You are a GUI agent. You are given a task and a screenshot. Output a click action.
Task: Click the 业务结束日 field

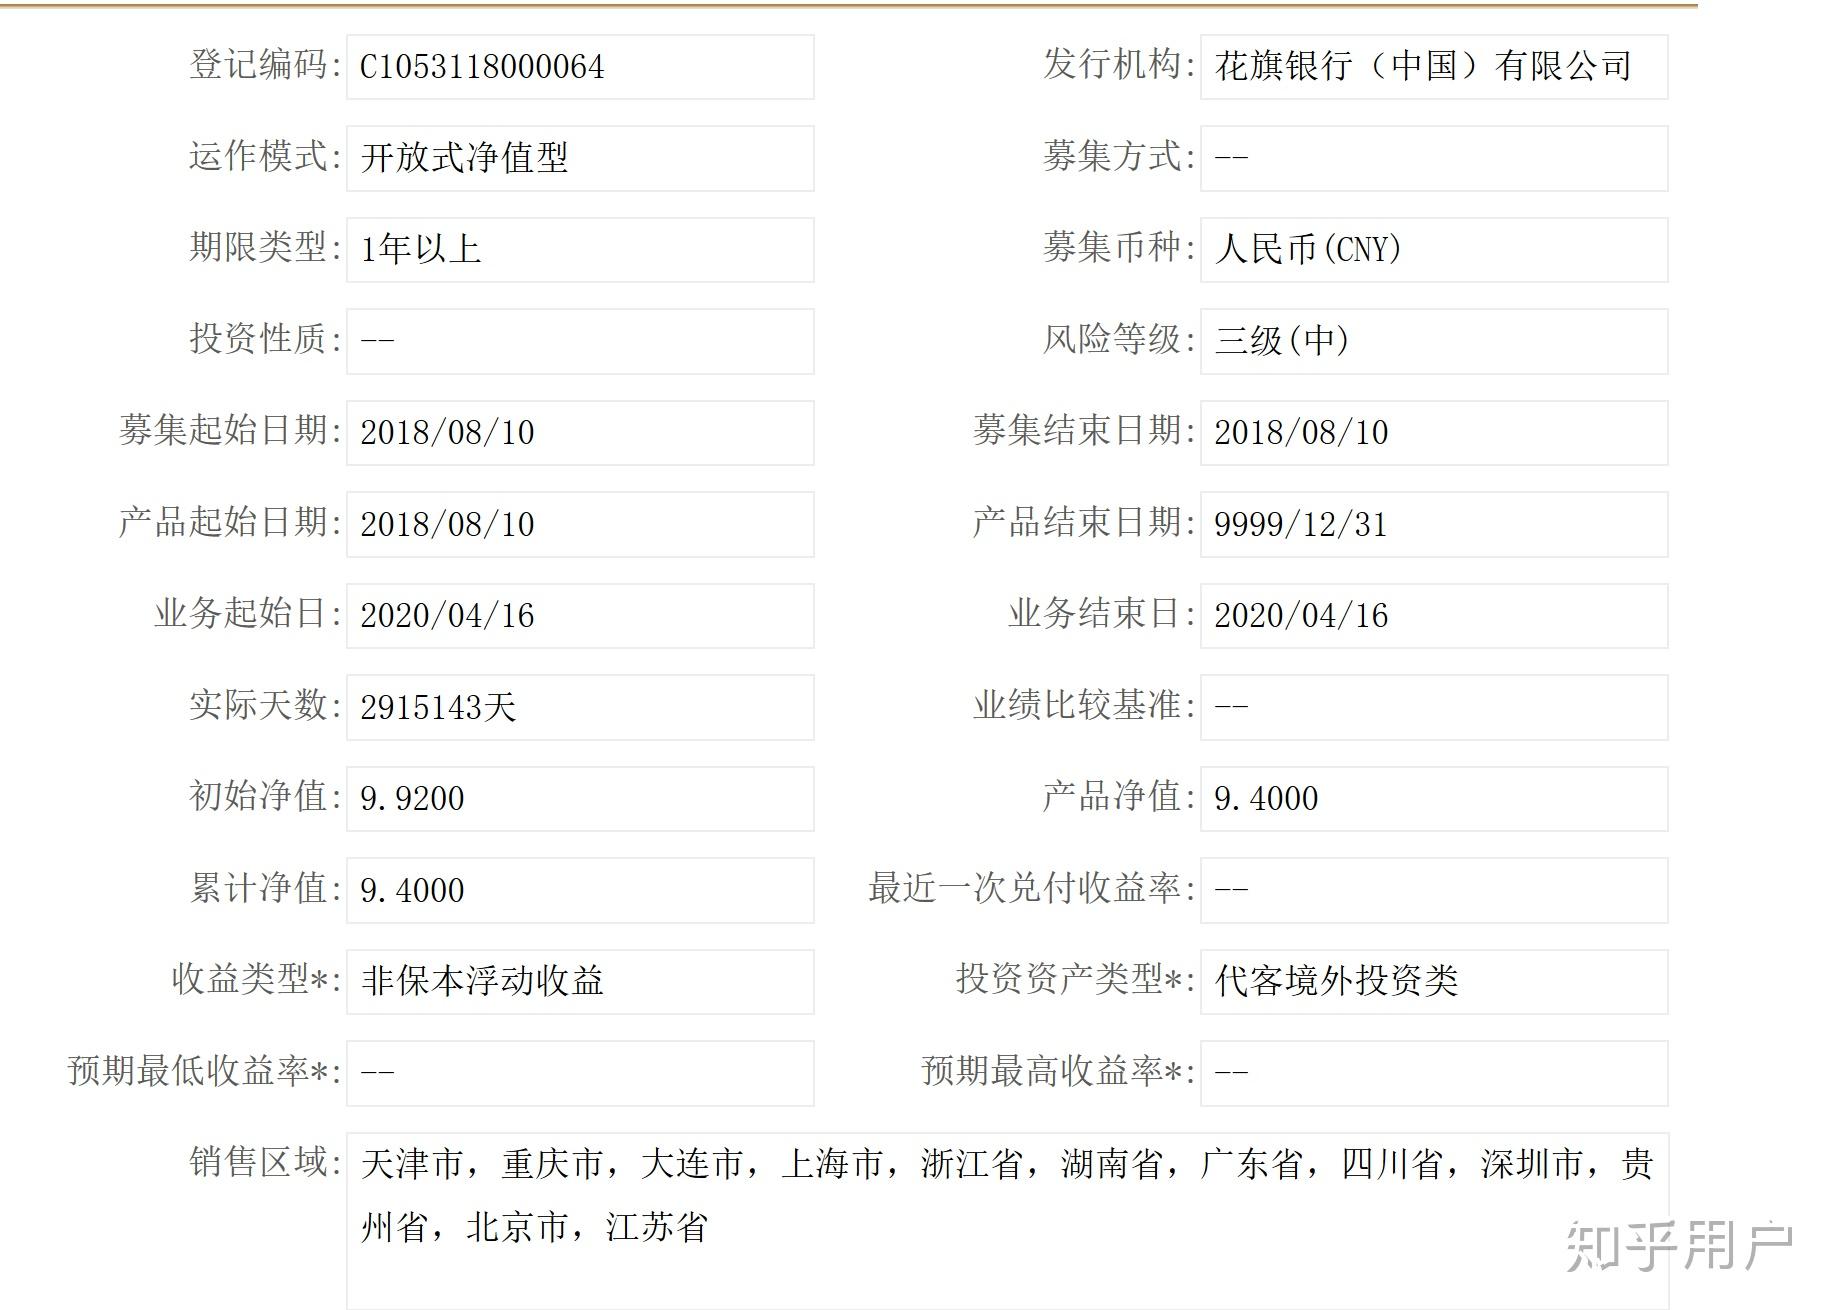pyautogui.click(x=1434, y=616)
